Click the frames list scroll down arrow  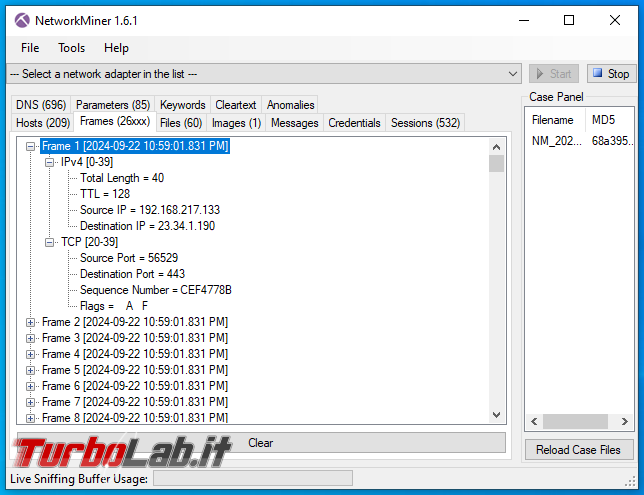click(496, 415)
